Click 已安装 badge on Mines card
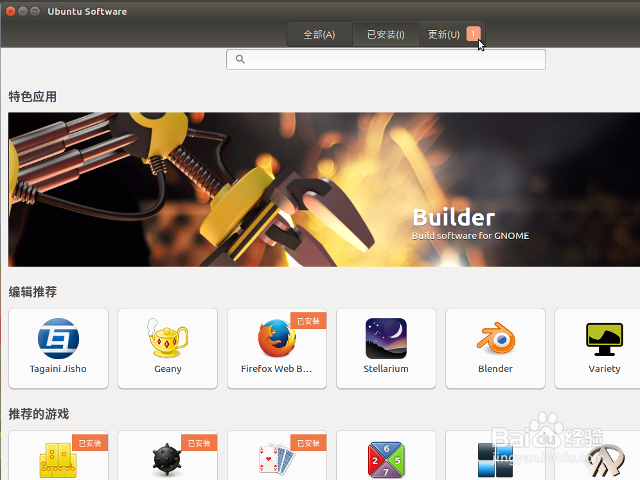Viewport: 640px width, 480px height. [199, 443]
